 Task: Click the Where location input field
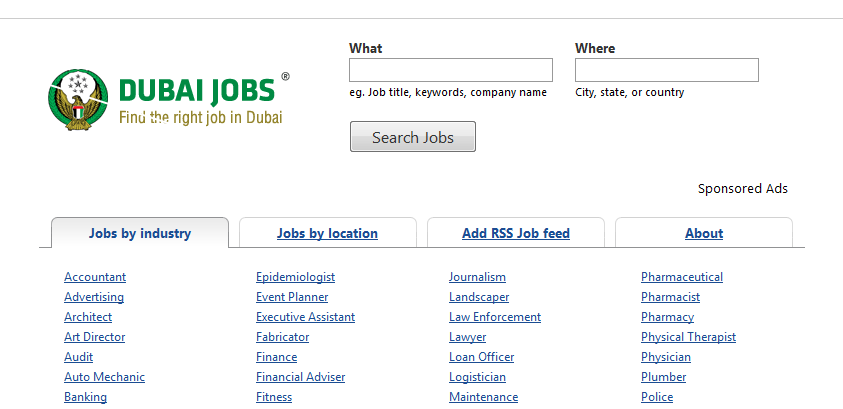tap(667, 70)
